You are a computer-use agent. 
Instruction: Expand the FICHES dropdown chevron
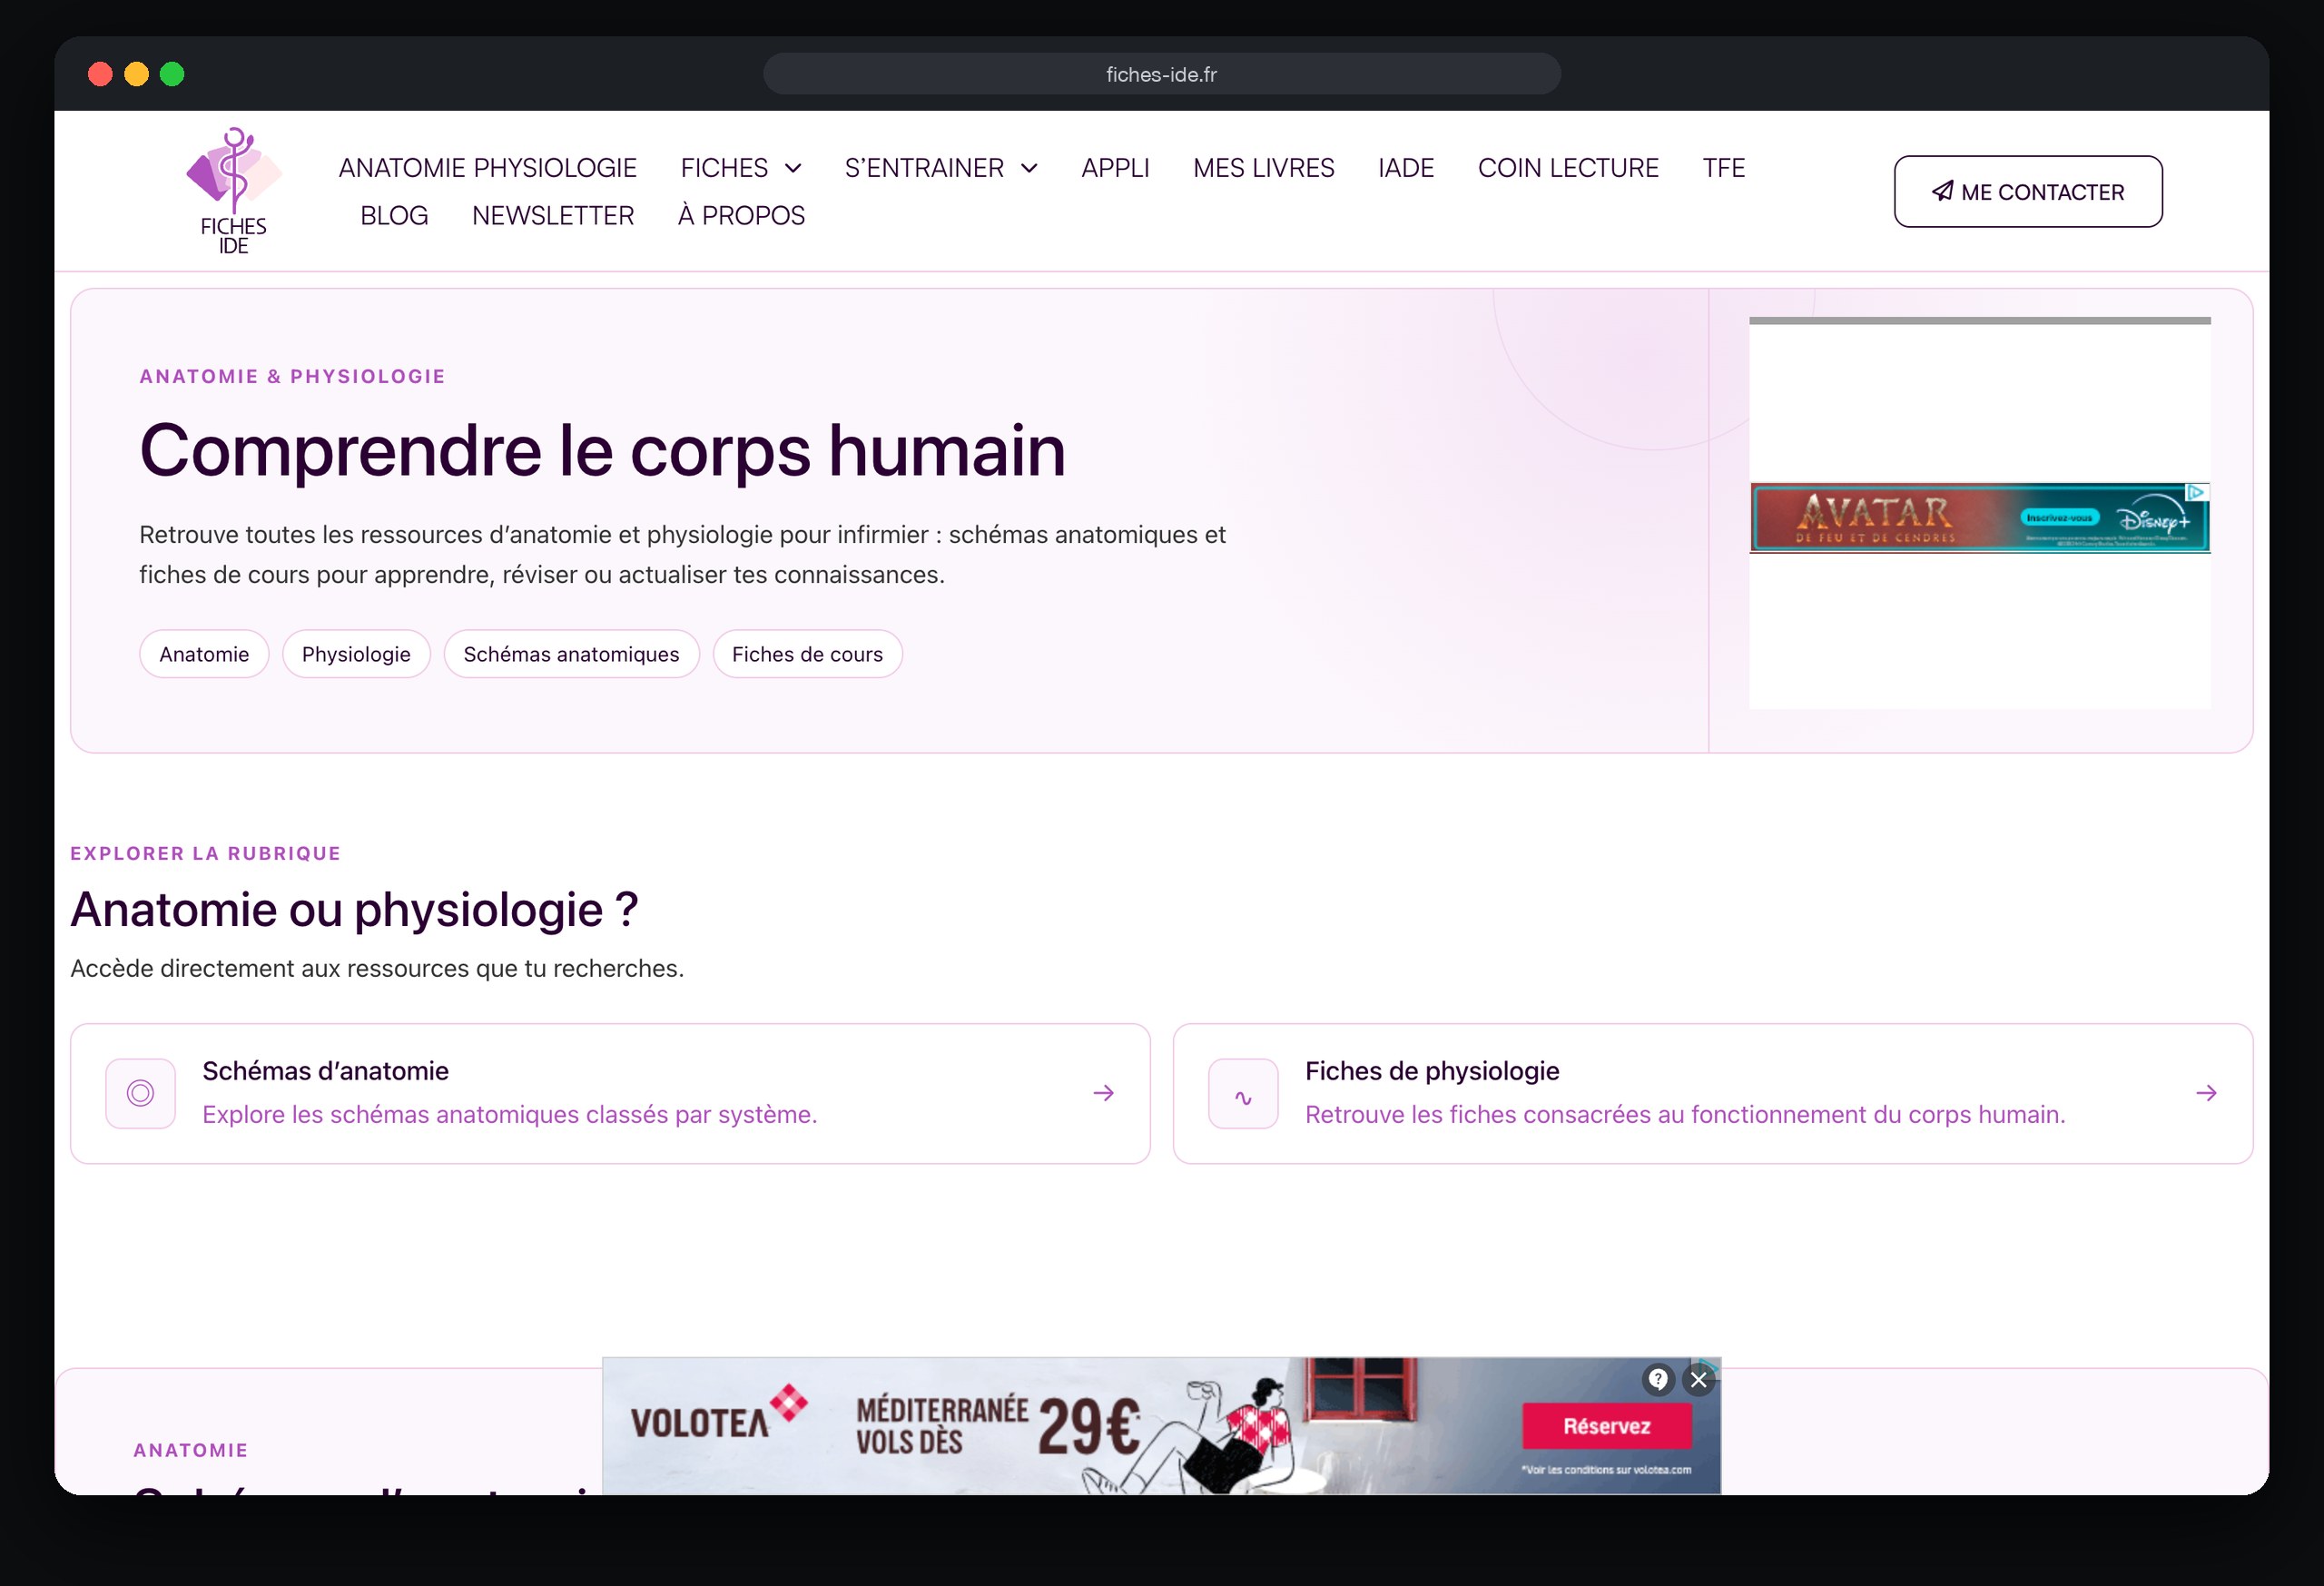[793, 168]
